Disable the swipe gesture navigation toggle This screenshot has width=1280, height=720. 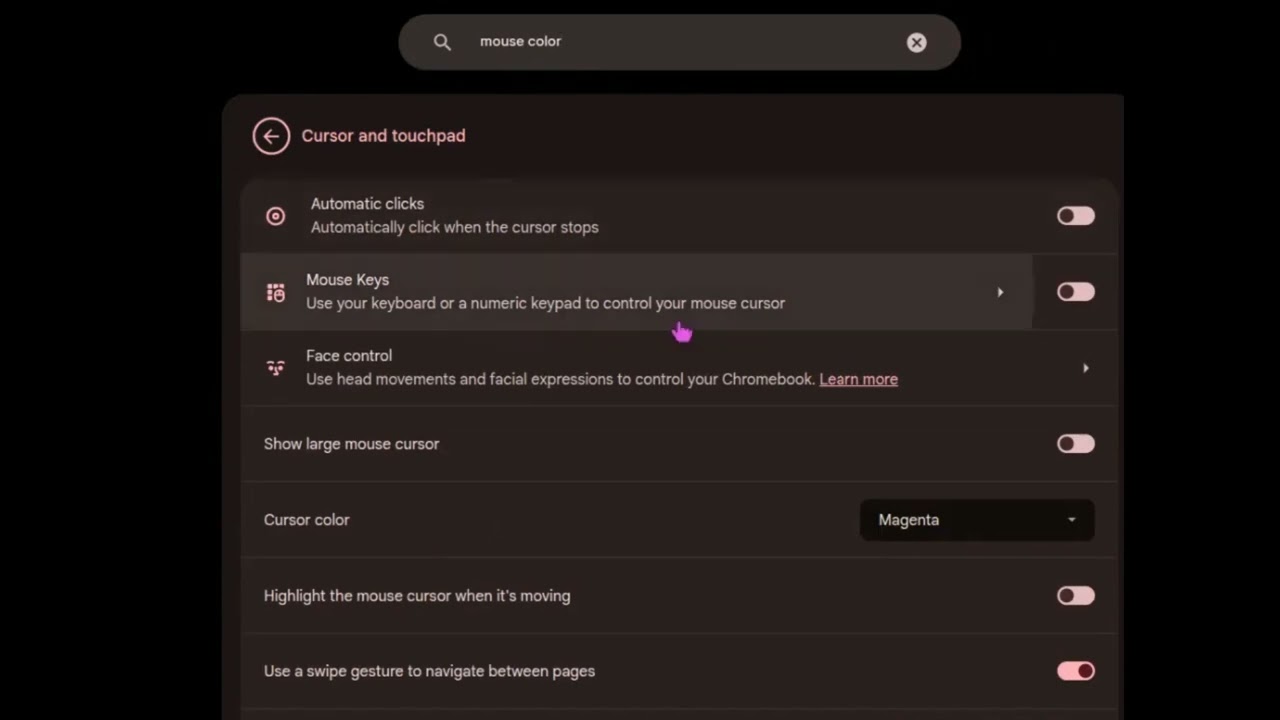pos(1075,671)
